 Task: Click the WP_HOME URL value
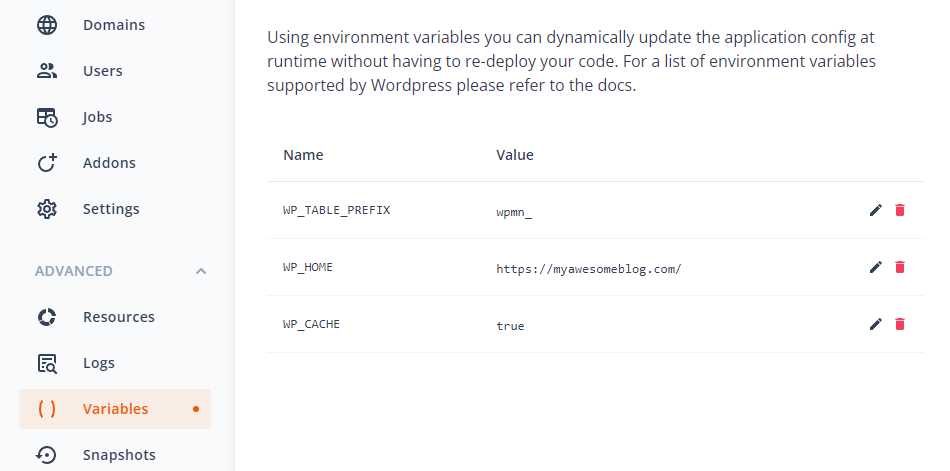coord(589,269)
